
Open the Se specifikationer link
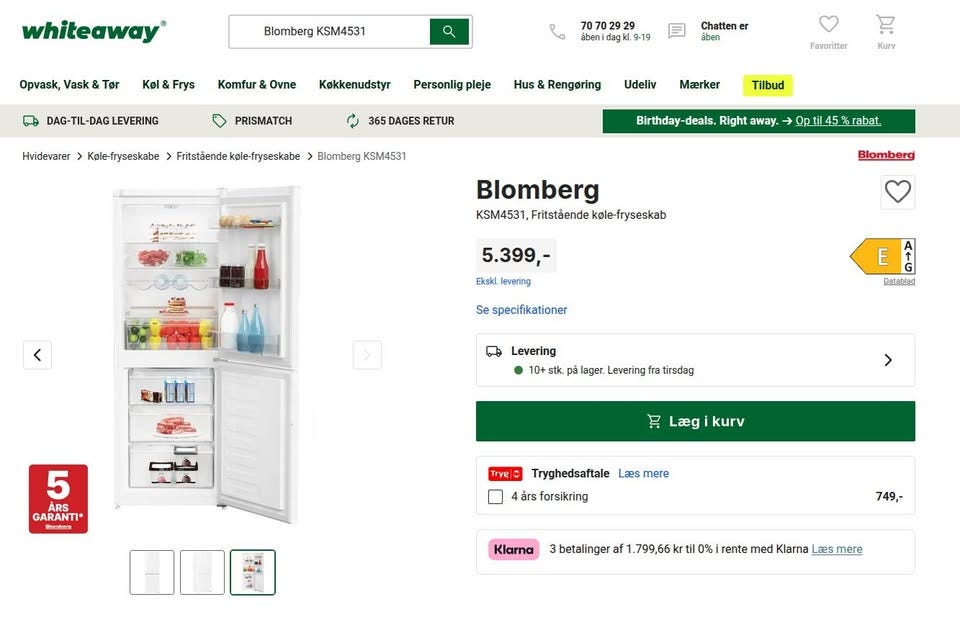point(521,310)
